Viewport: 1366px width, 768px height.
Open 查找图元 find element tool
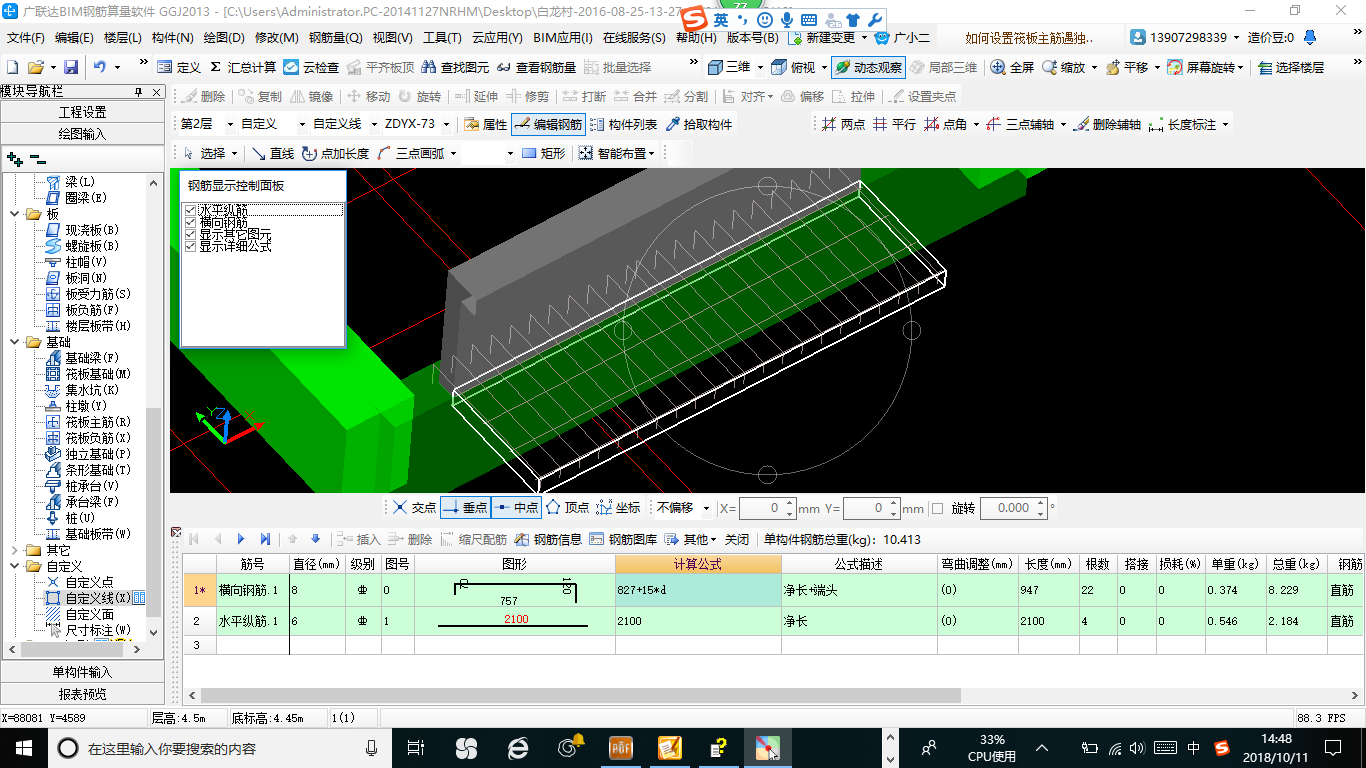coord(454,67)
